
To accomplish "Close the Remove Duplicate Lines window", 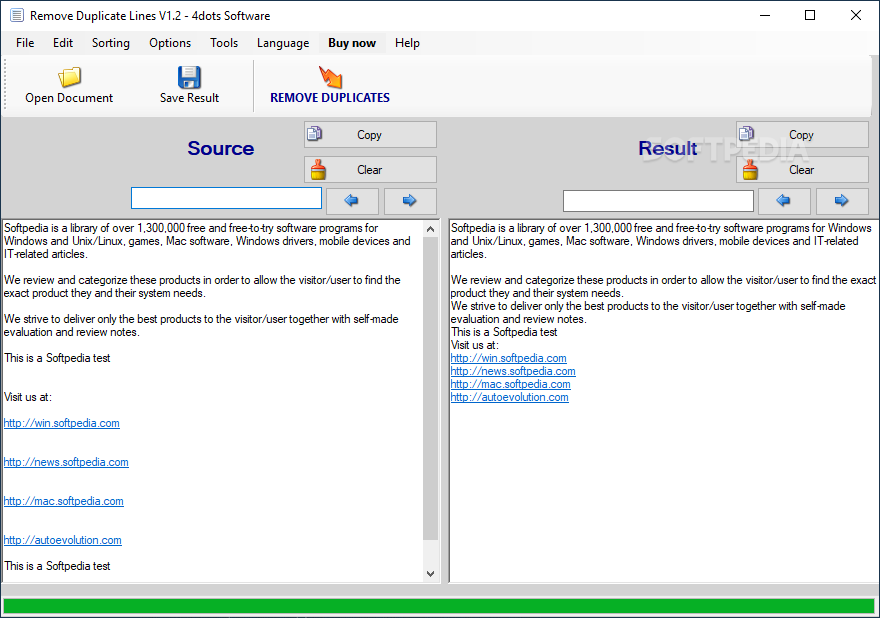I will (x=856, y=16).
